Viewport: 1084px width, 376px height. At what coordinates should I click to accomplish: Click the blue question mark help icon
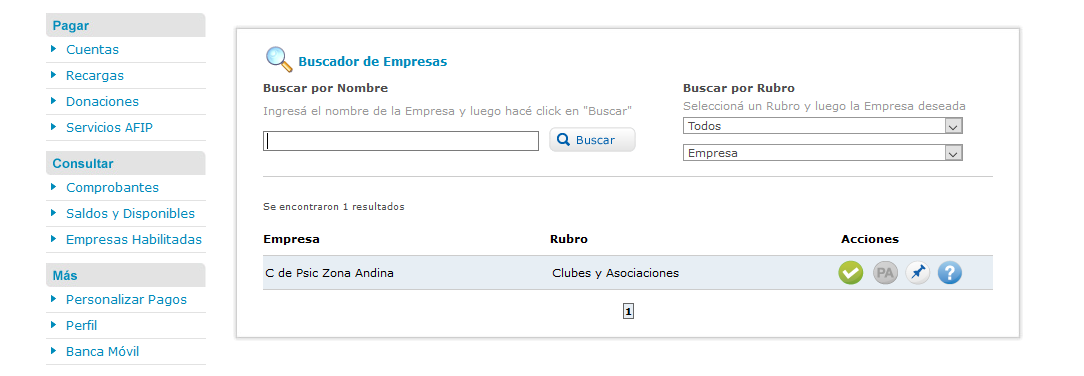click(x=950, y=273)
